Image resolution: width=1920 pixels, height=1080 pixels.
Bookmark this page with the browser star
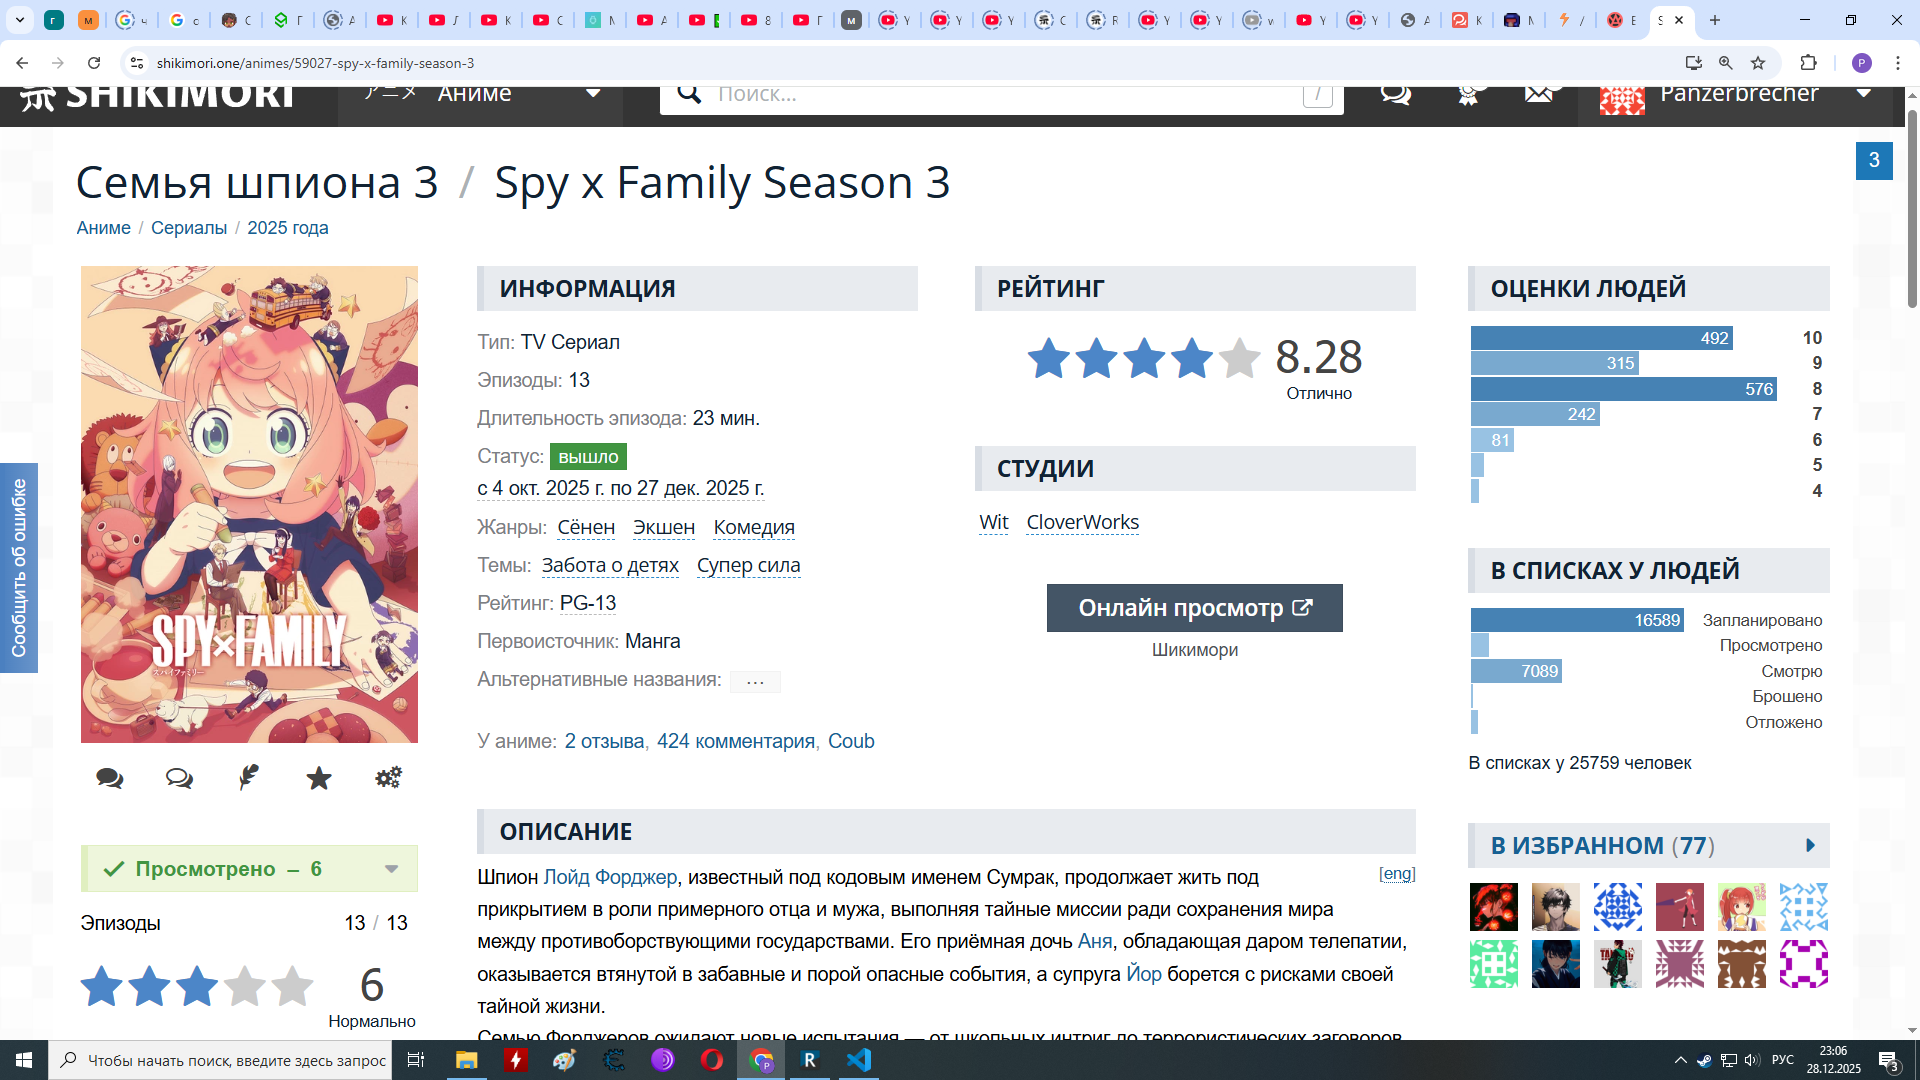[x=1758, y=63]
